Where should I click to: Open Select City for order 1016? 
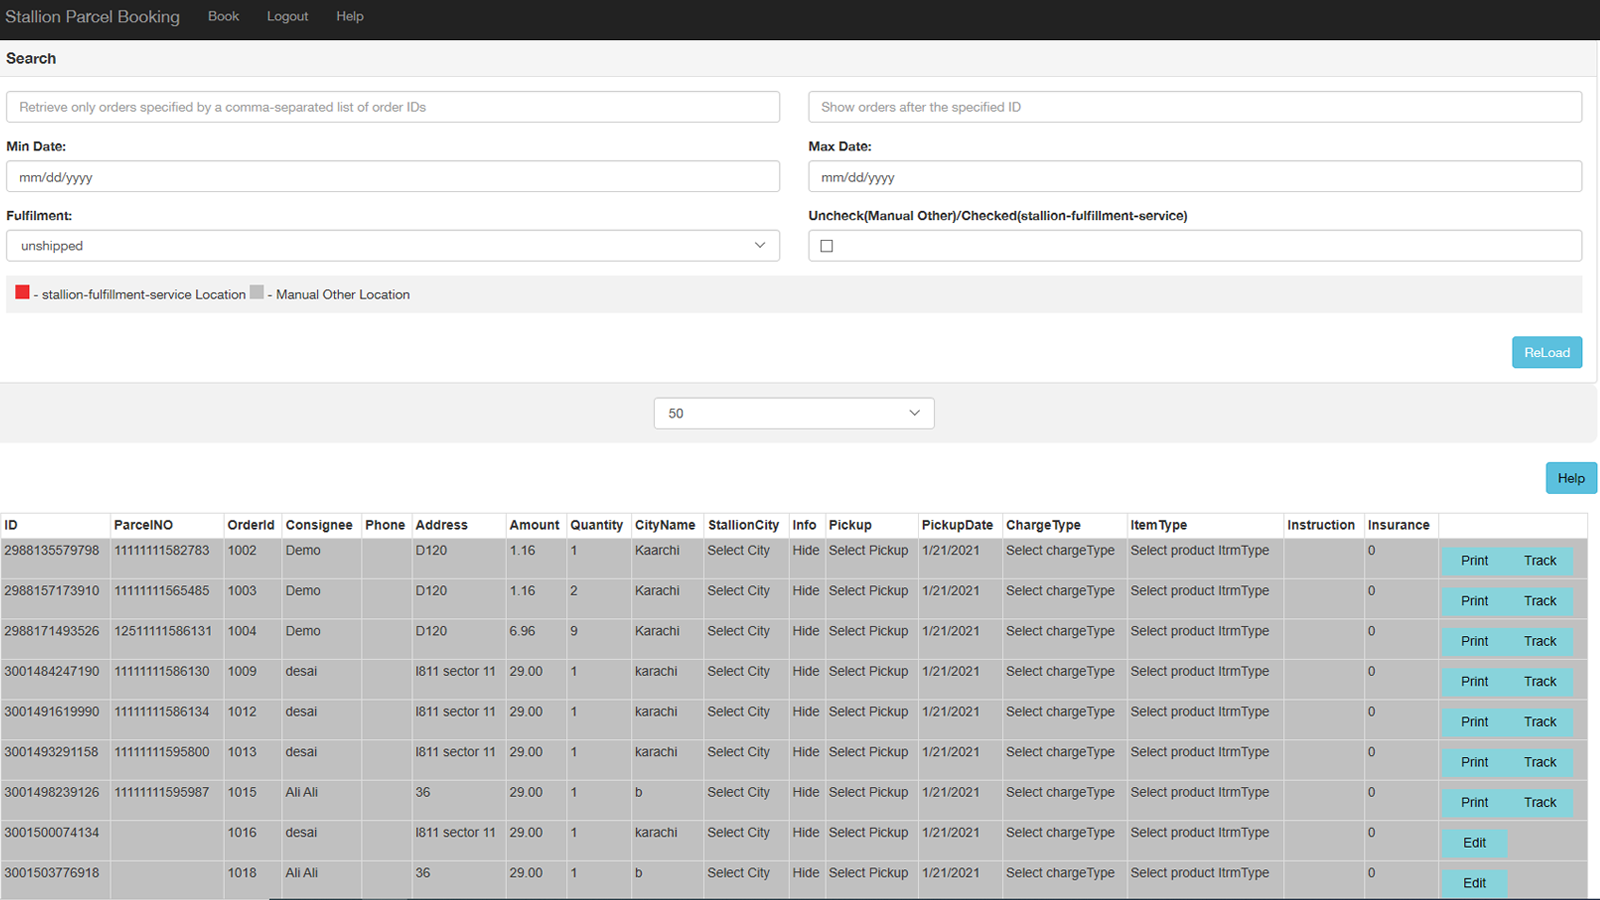(738, 832)
